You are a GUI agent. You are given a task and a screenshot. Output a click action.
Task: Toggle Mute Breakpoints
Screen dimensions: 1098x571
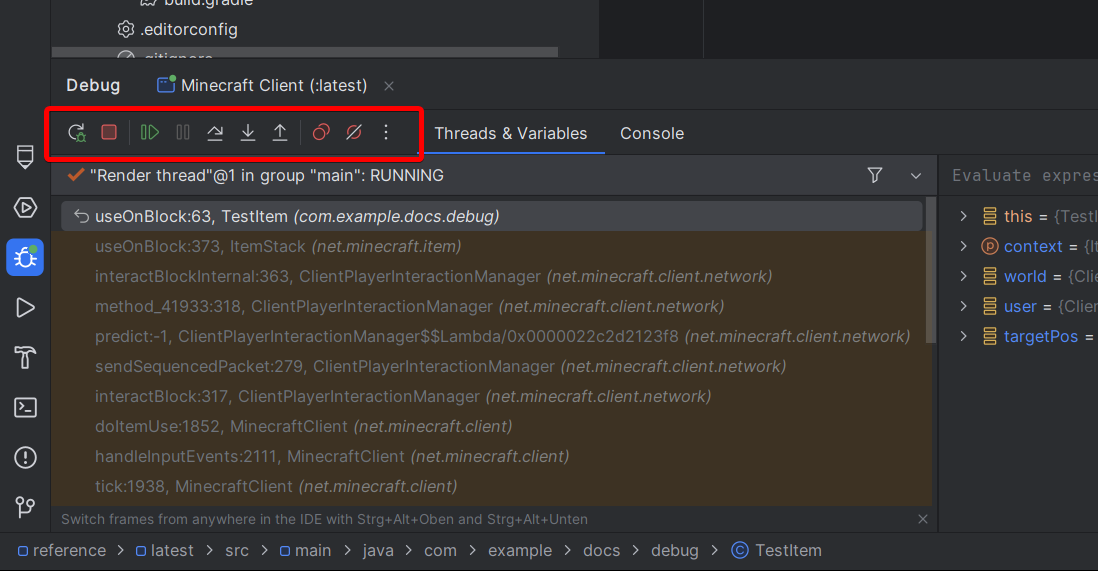(x=353, y=132)
